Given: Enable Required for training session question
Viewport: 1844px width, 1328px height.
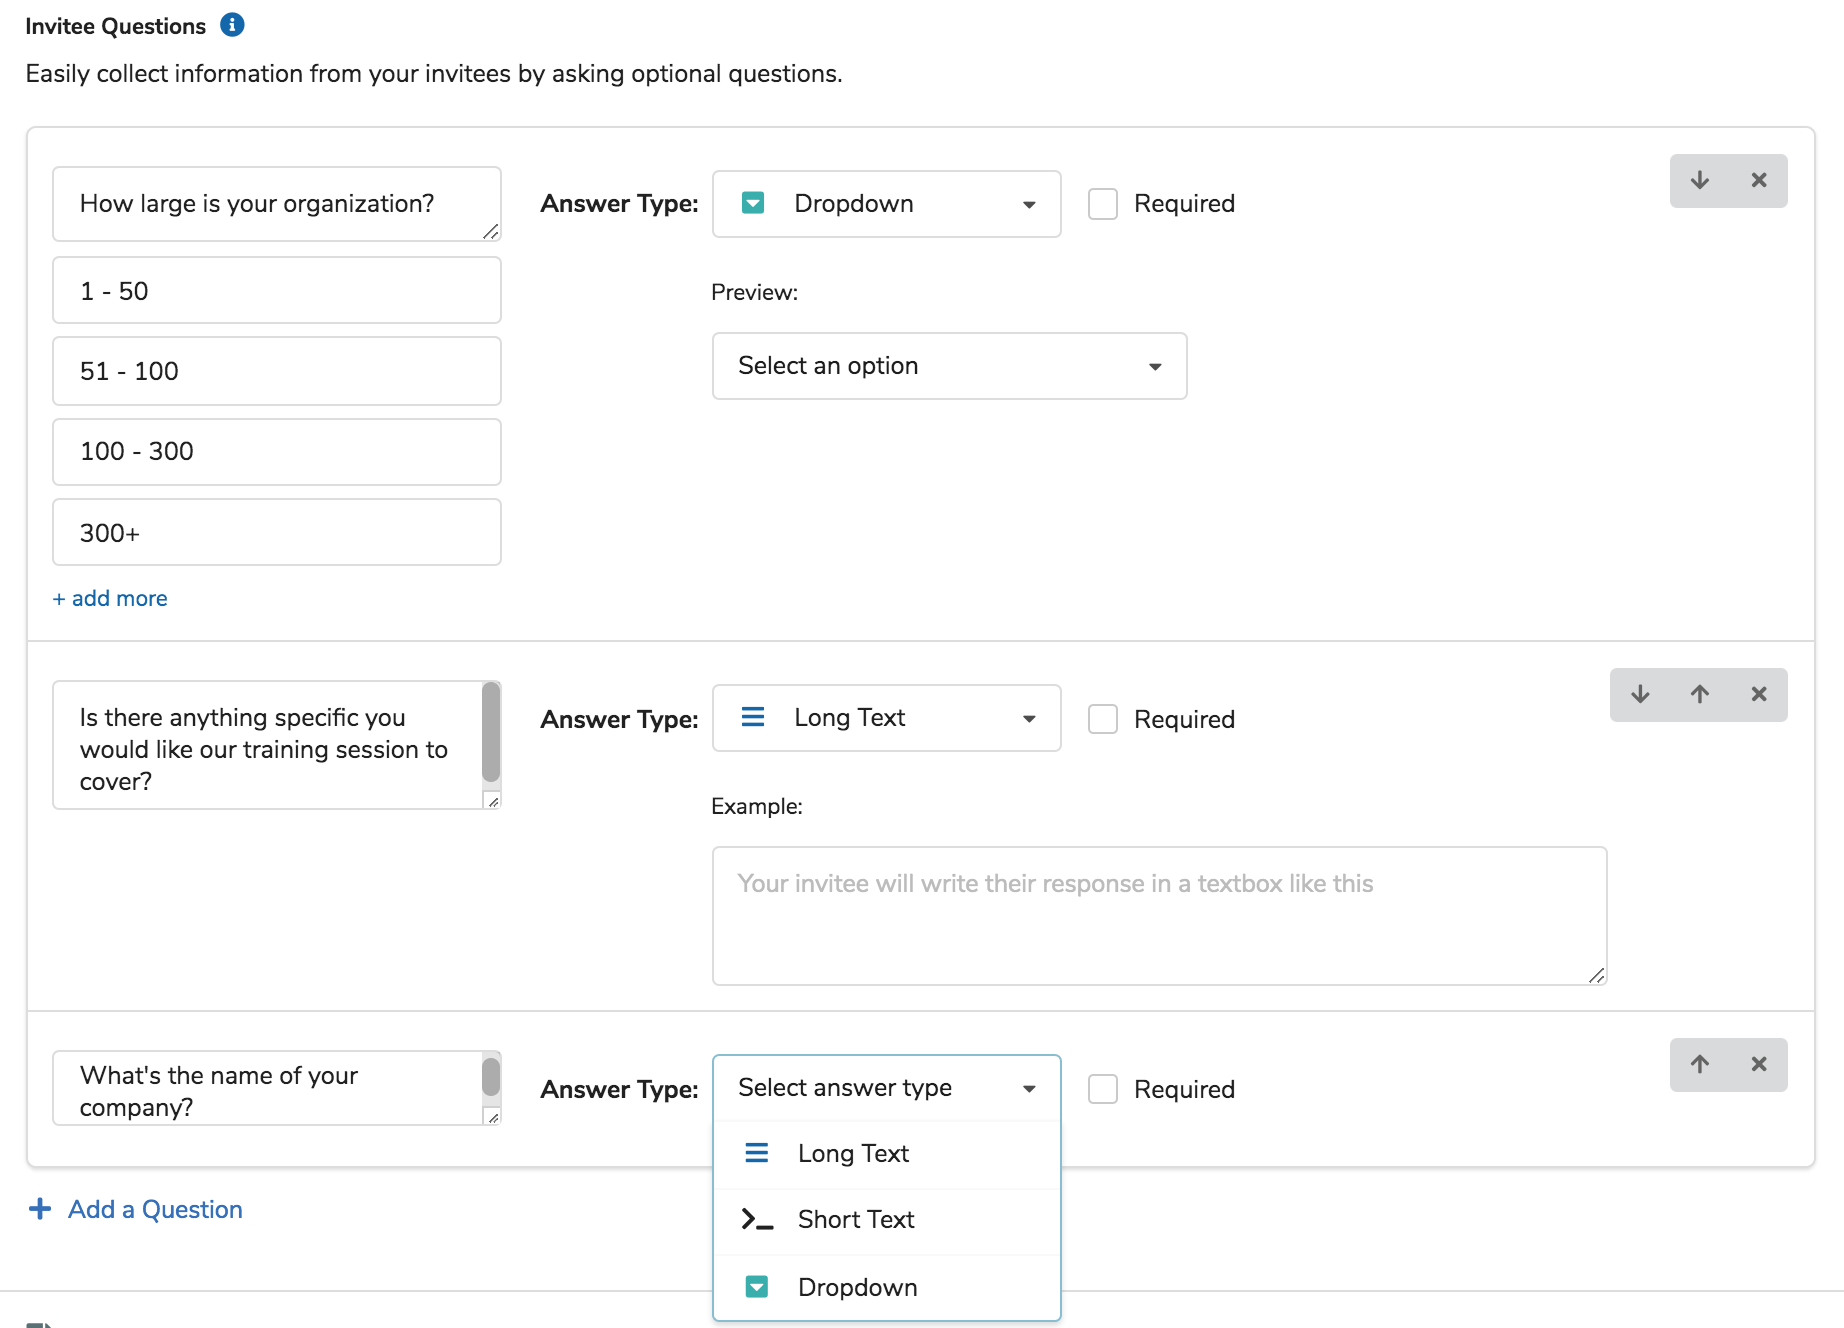Looking at the screenshot, I should coord(1103,720).
